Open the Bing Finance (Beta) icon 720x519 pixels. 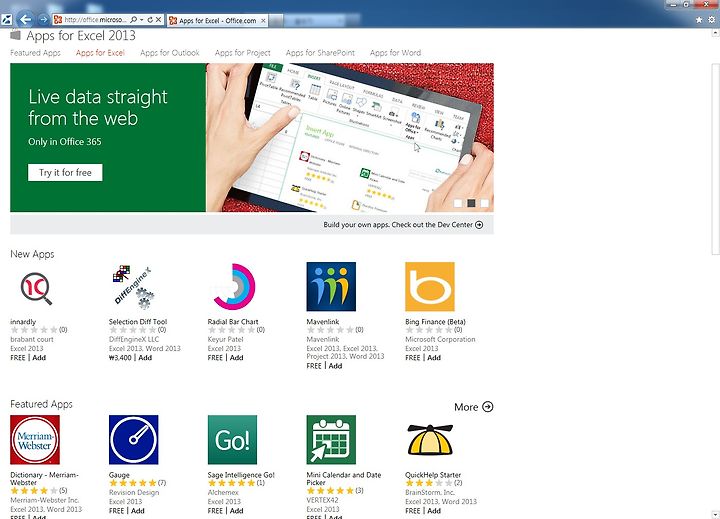tap(430, 287)
